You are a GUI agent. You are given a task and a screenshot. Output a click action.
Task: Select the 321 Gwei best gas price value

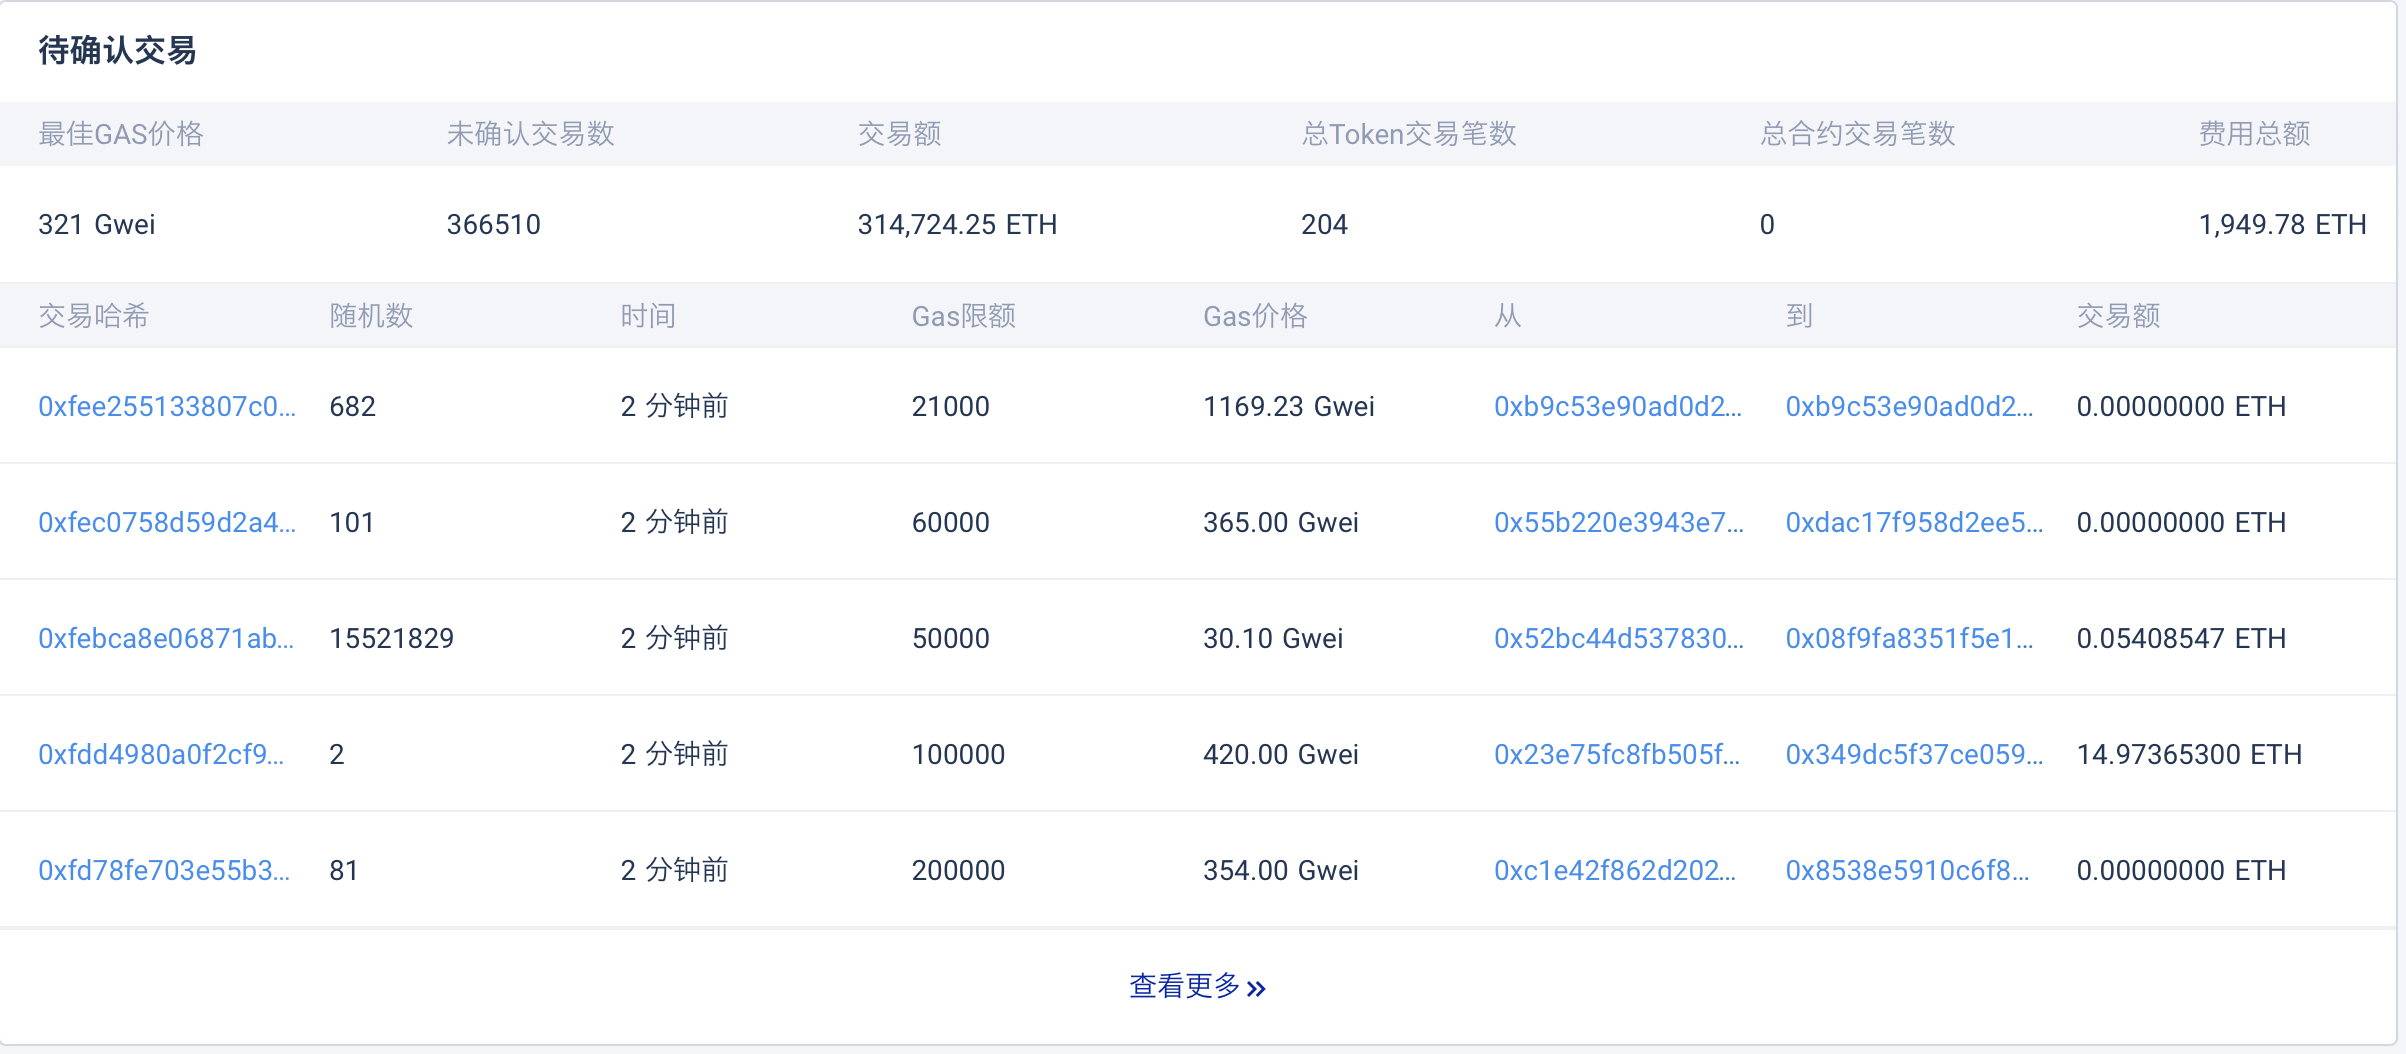click(97, 224)
